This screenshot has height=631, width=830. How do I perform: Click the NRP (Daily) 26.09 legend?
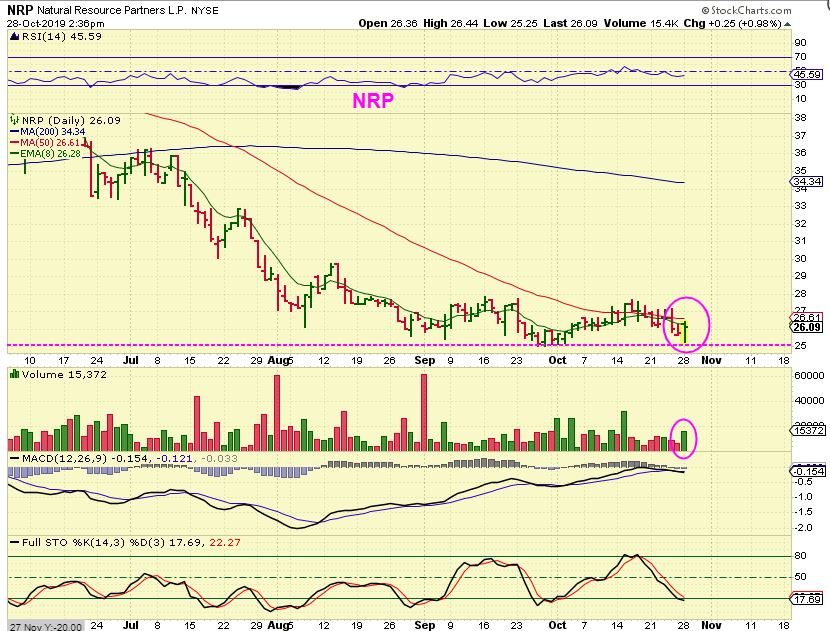tap(71, 120)
